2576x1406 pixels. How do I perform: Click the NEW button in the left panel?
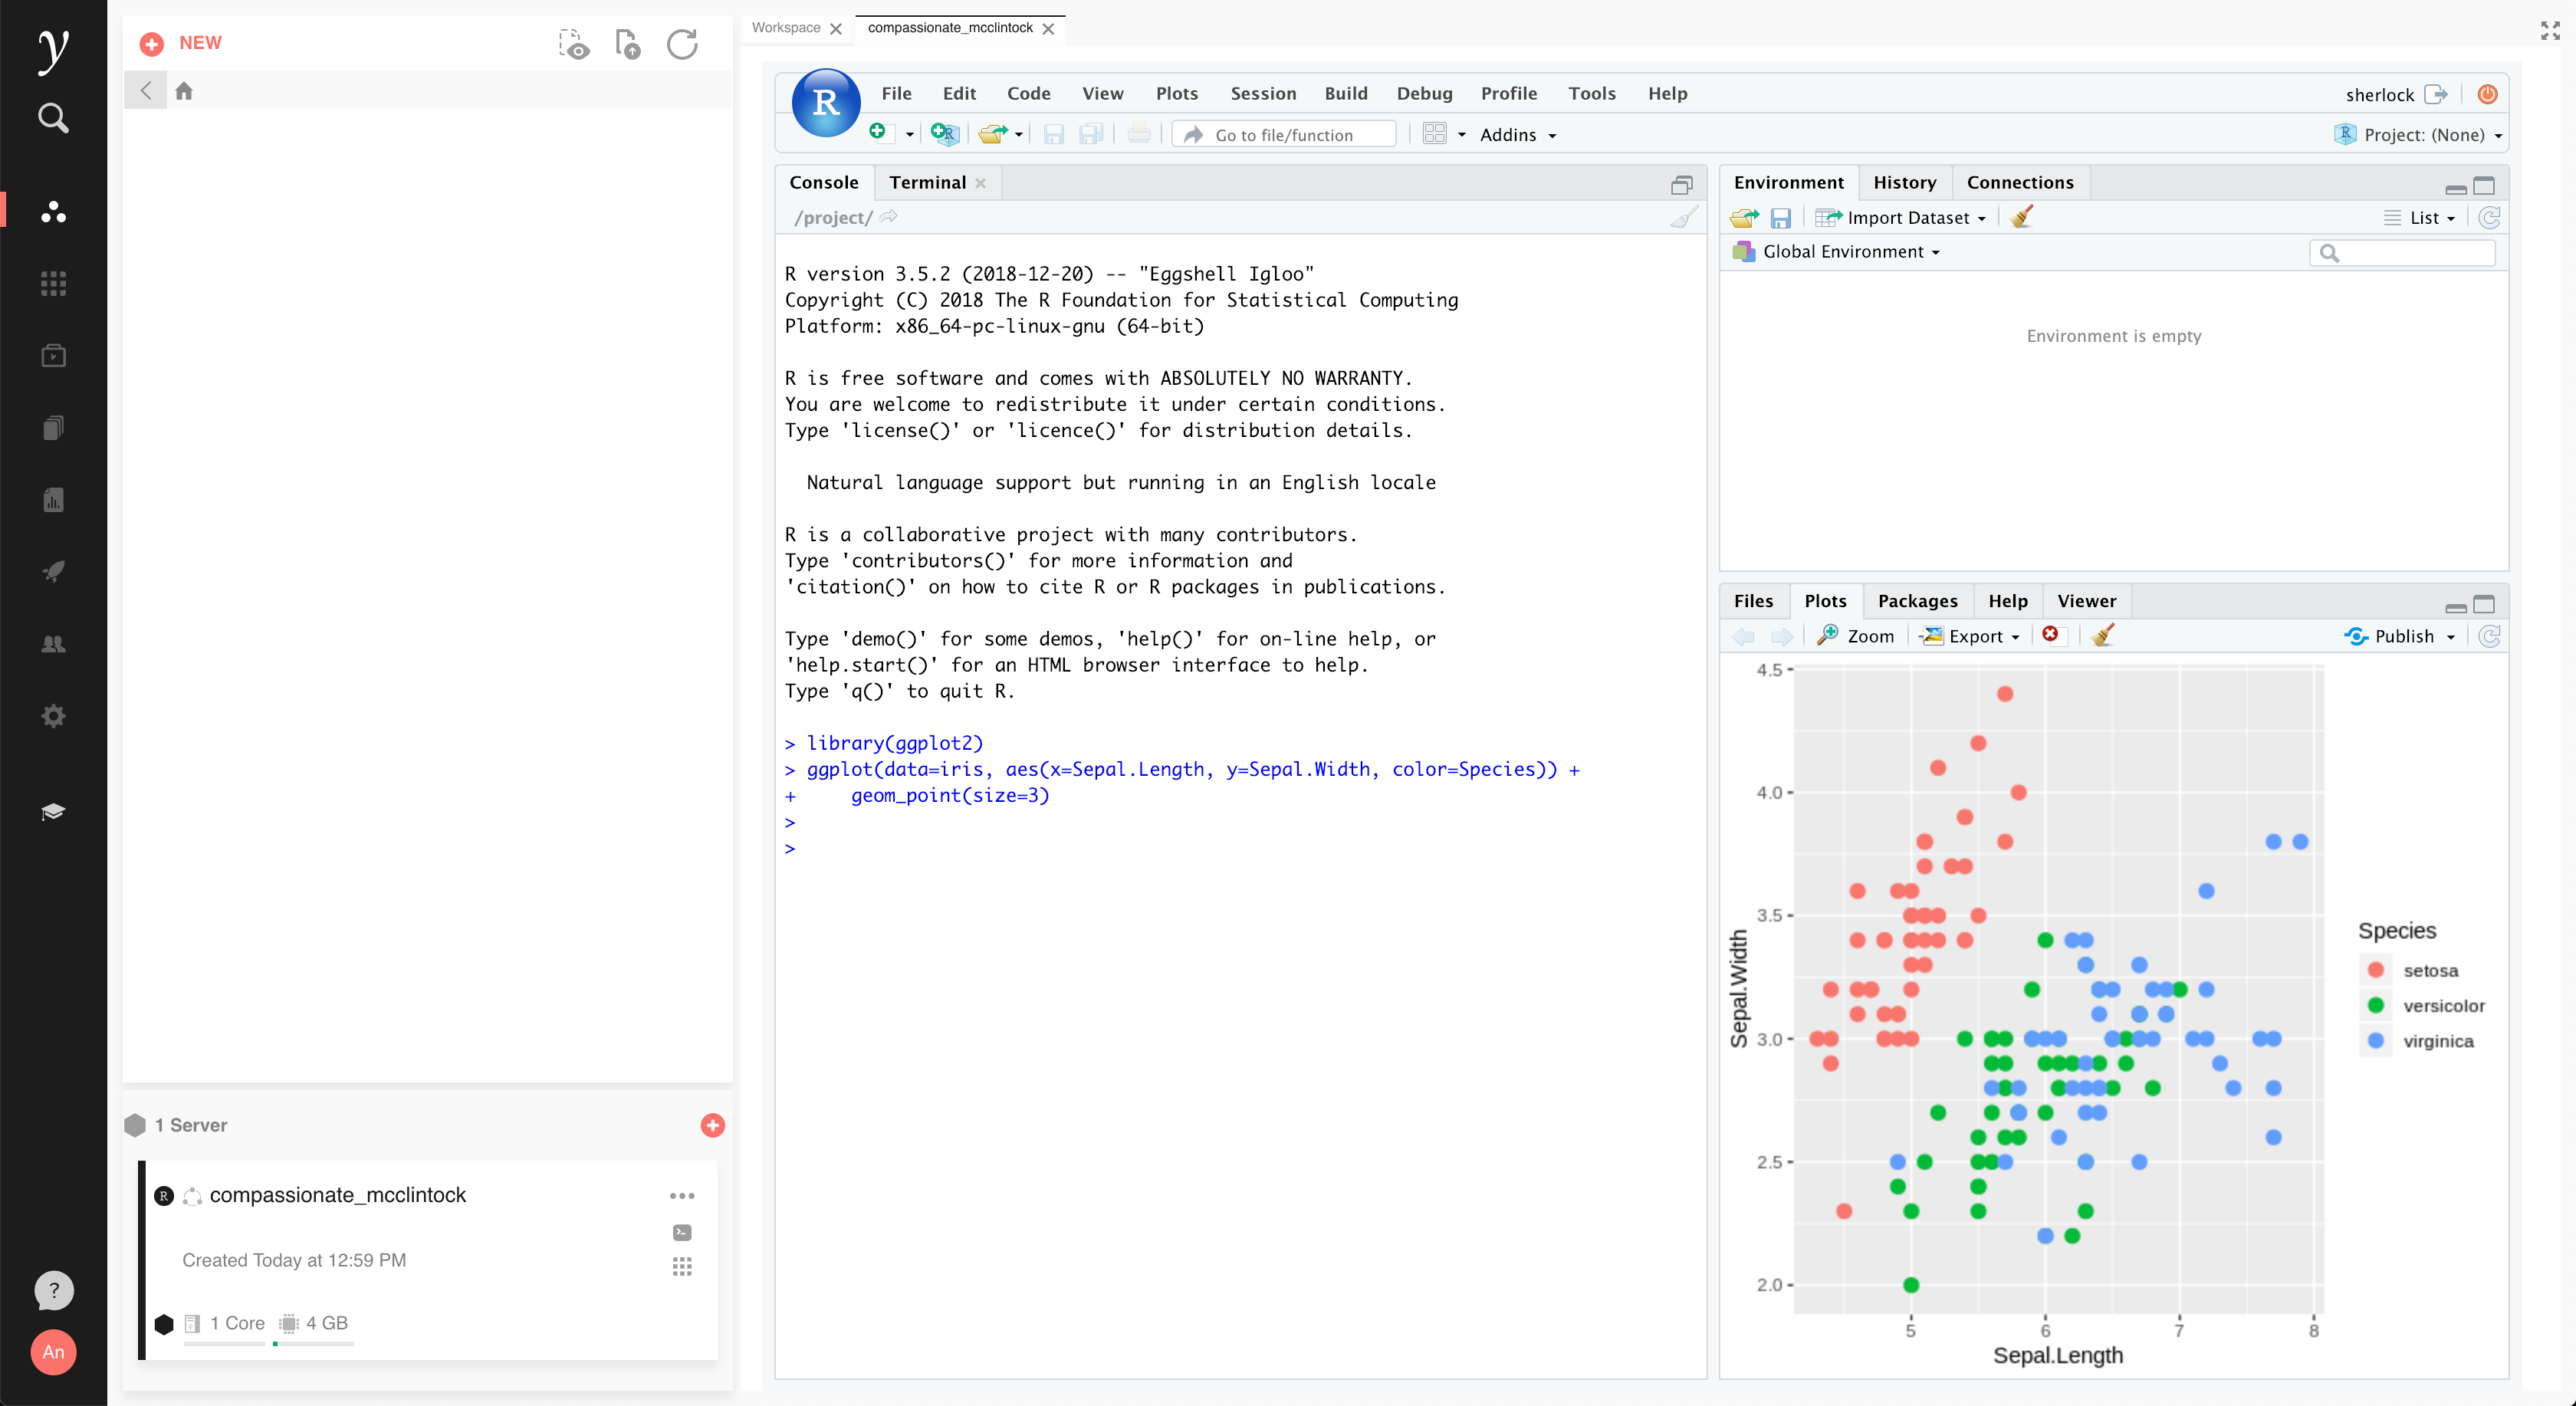[181, 43]
